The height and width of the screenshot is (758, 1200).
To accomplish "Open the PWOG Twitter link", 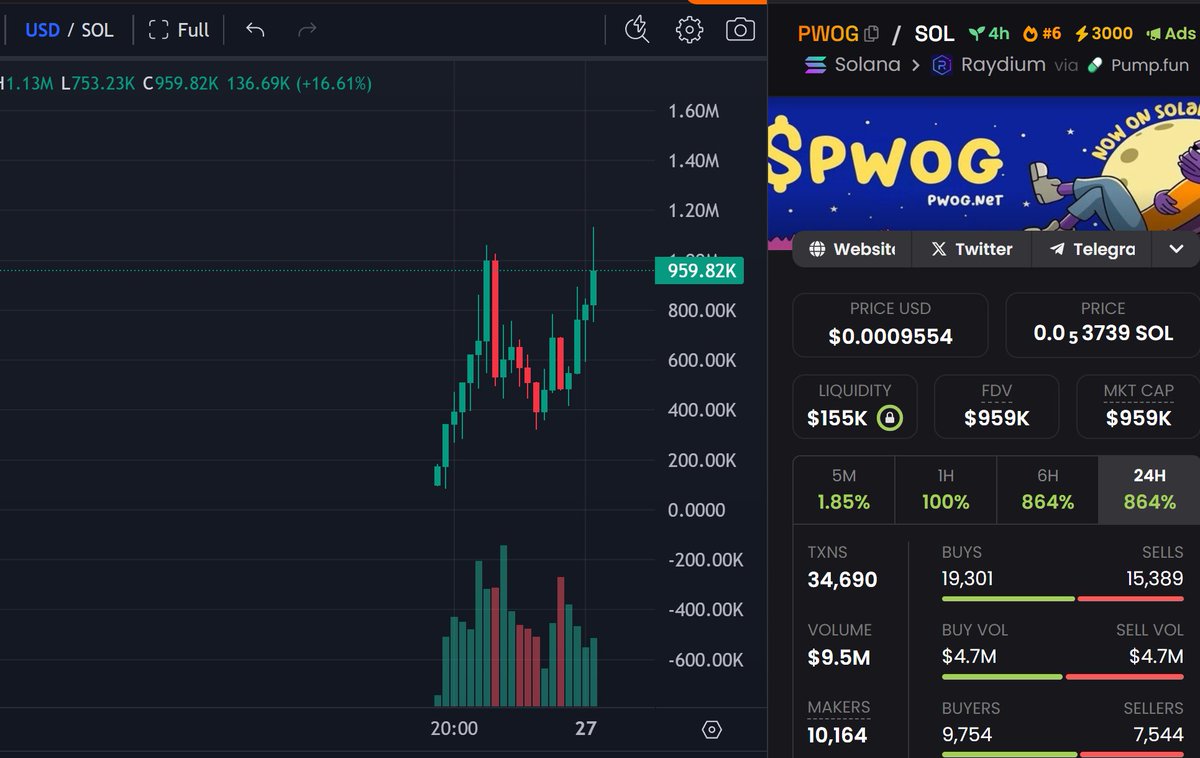I will (x=971, y=249).
